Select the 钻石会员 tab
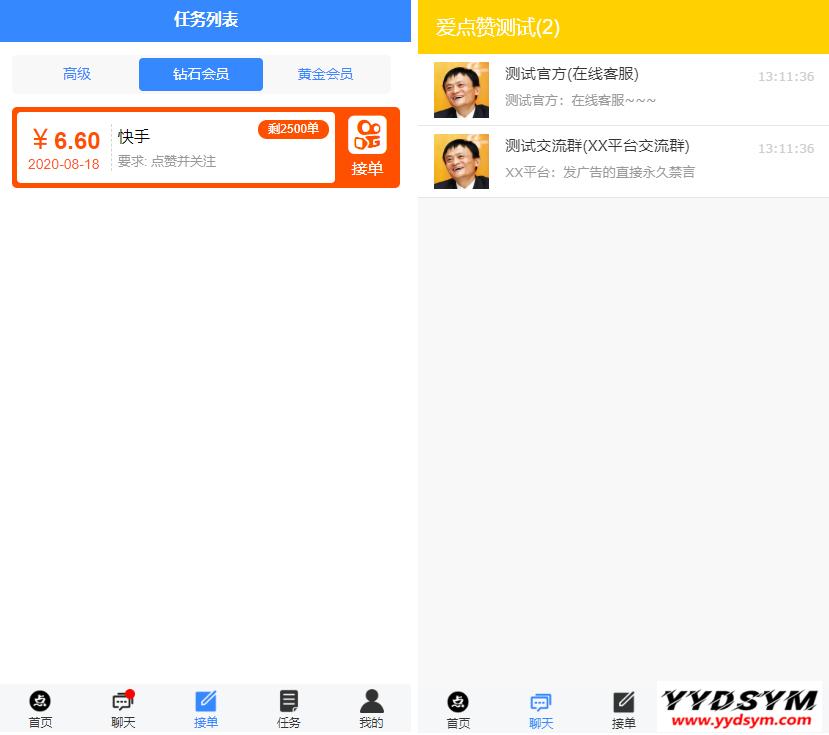The image size is (829, 735). (x=201, y=74)
